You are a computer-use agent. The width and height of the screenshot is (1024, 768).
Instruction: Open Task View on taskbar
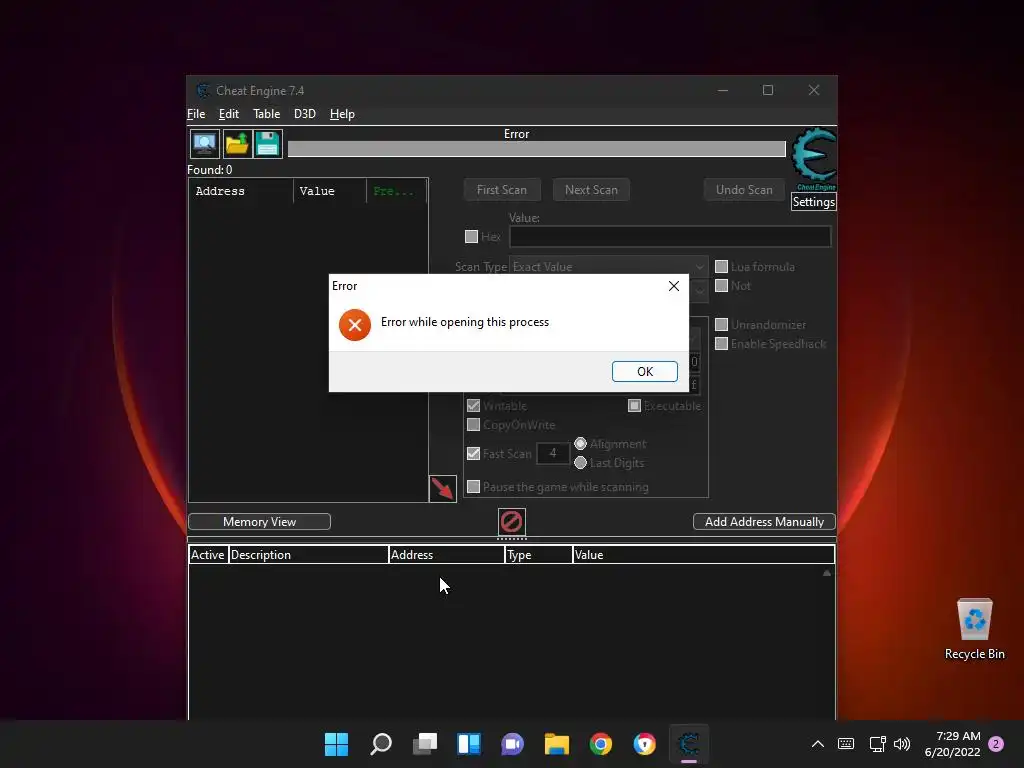click(424, 744)
